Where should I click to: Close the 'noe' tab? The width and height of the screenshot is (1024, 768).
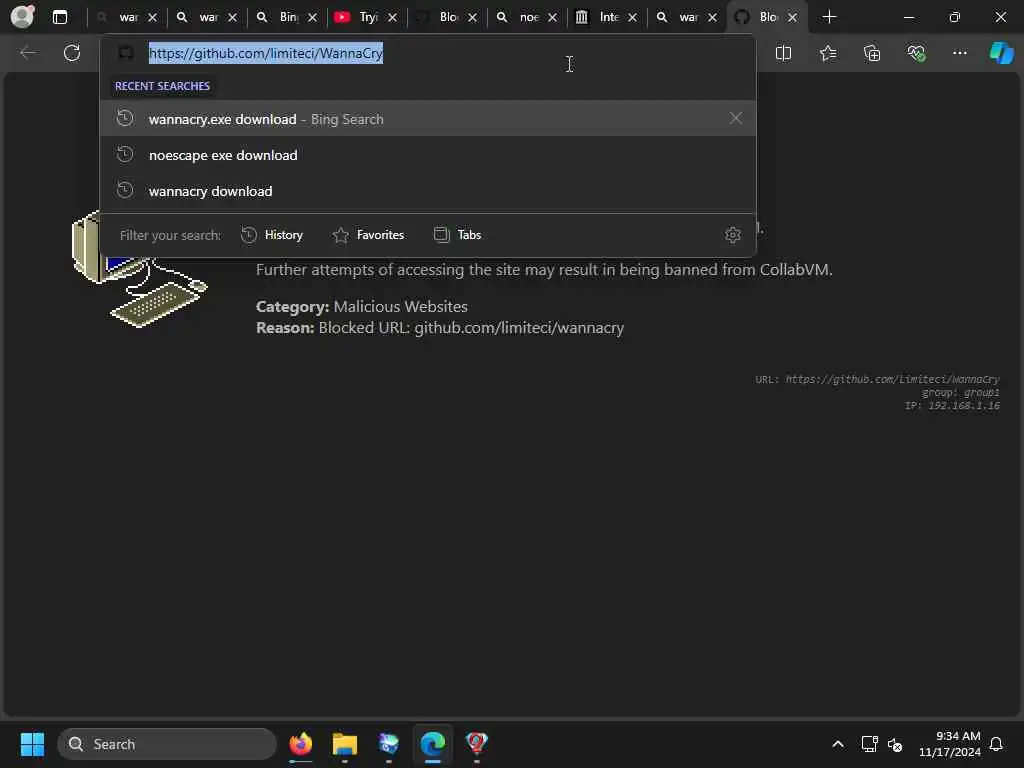click(552, 17)
